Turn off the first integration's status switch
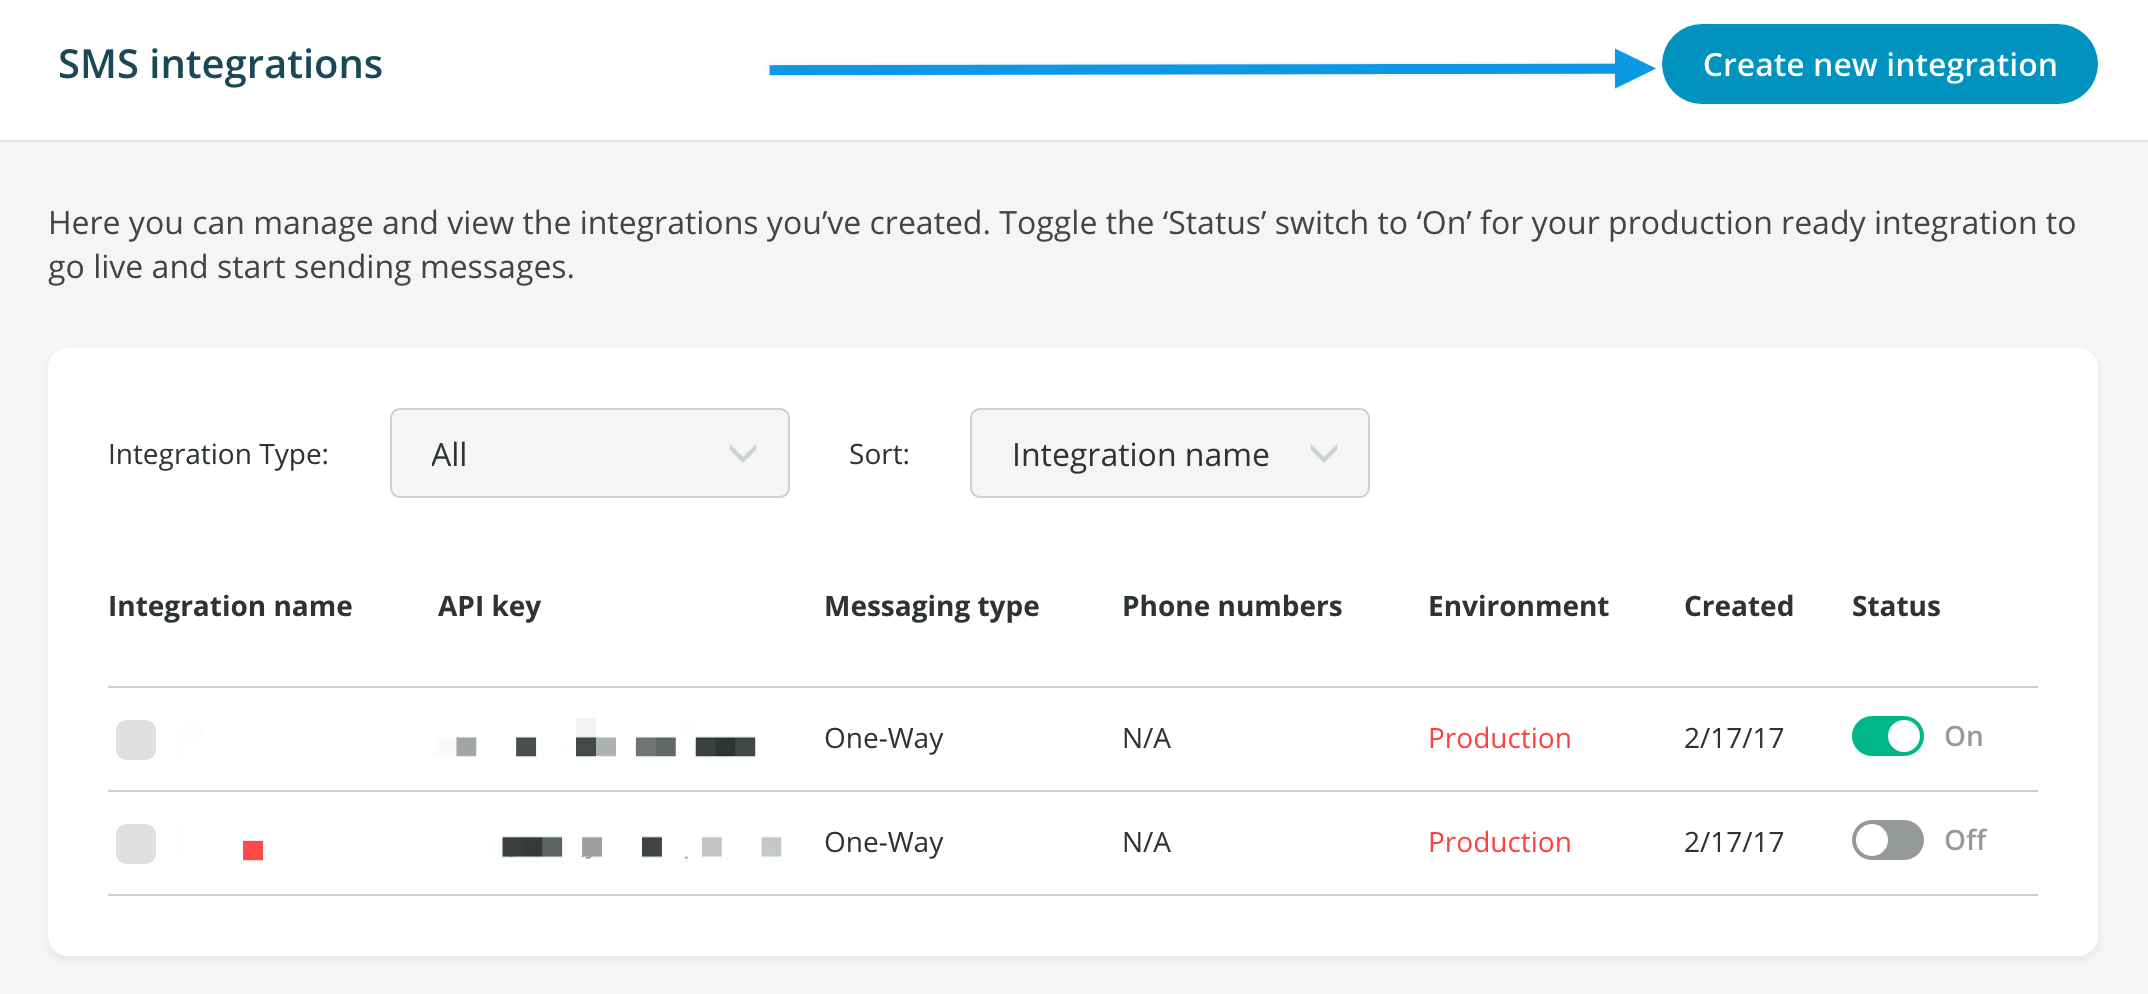 point(1887,737)
